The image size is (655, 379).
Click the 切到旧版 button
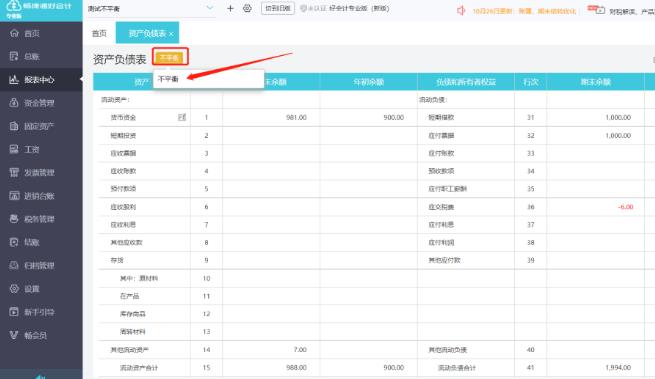click(277, 8)
